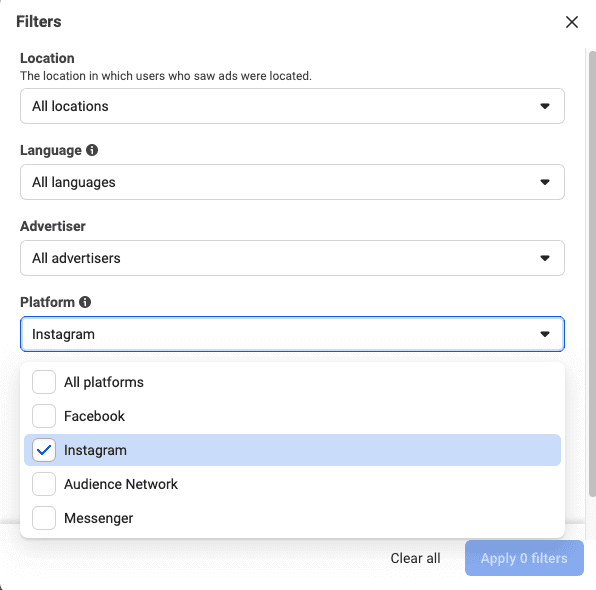Check the Facebook checkbox
The width and height of the screenshot is (596, 590).
point(44,416)
